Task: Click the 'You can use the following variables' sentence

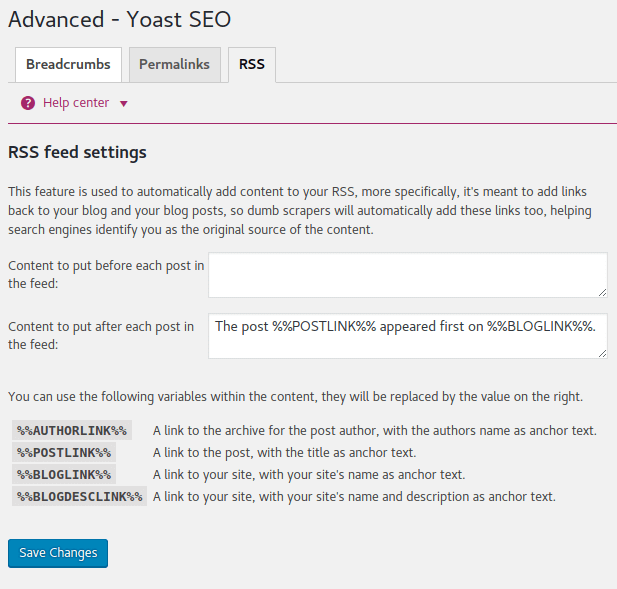Action: [x=296, y=396]
